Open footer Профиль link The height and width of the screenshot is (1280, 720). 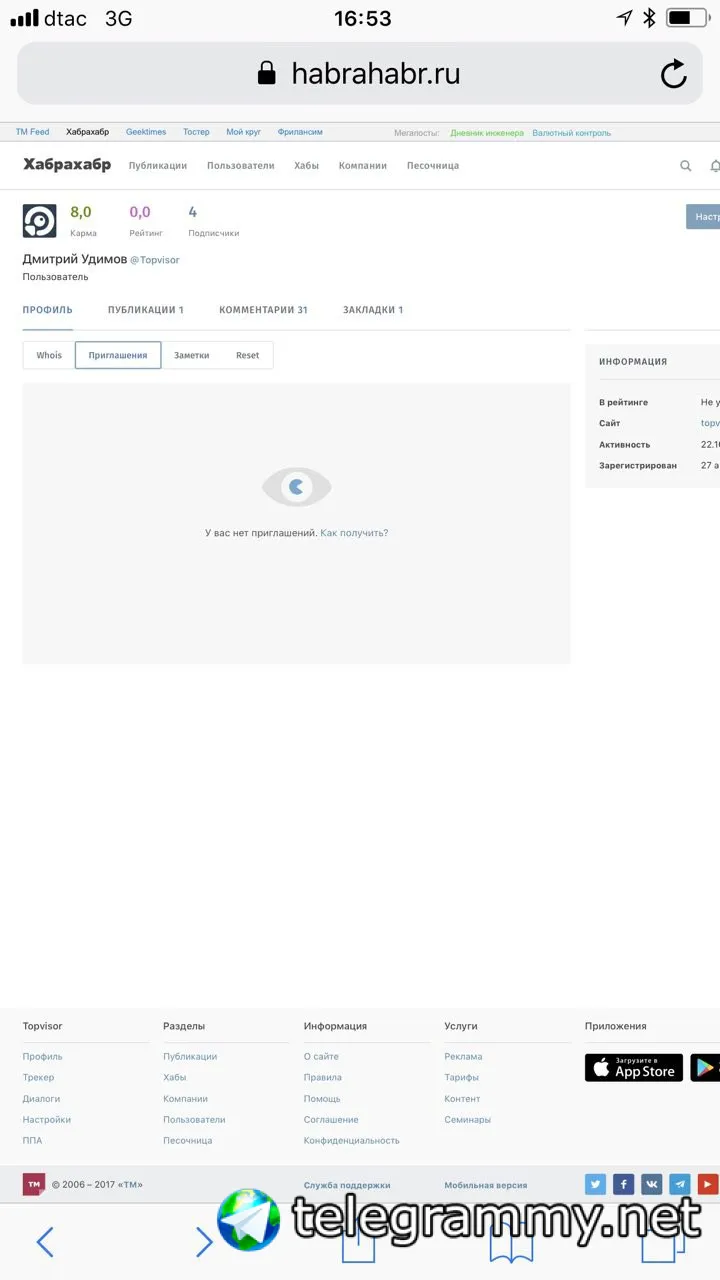(42, 1057)
